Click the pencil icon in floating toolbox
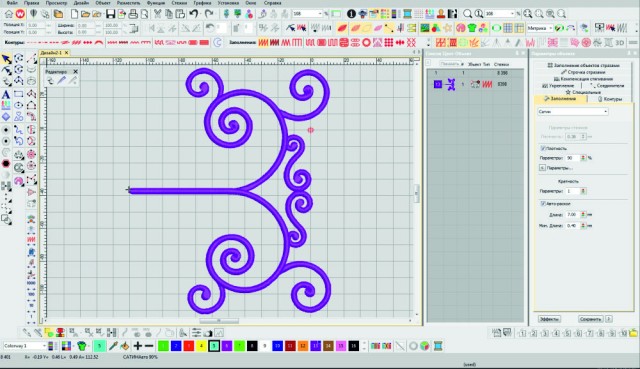 coord(61,81)
